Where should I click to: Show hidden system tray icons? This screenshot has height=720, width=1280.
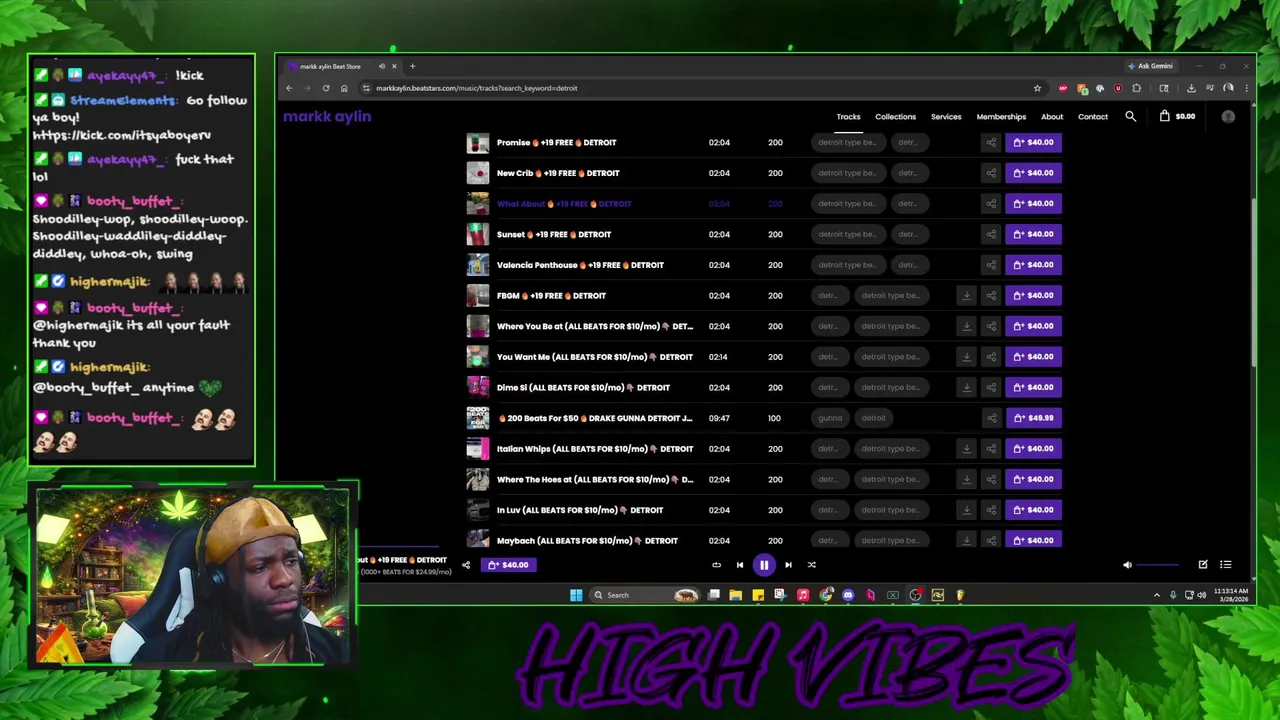(x=1157, y=595)
